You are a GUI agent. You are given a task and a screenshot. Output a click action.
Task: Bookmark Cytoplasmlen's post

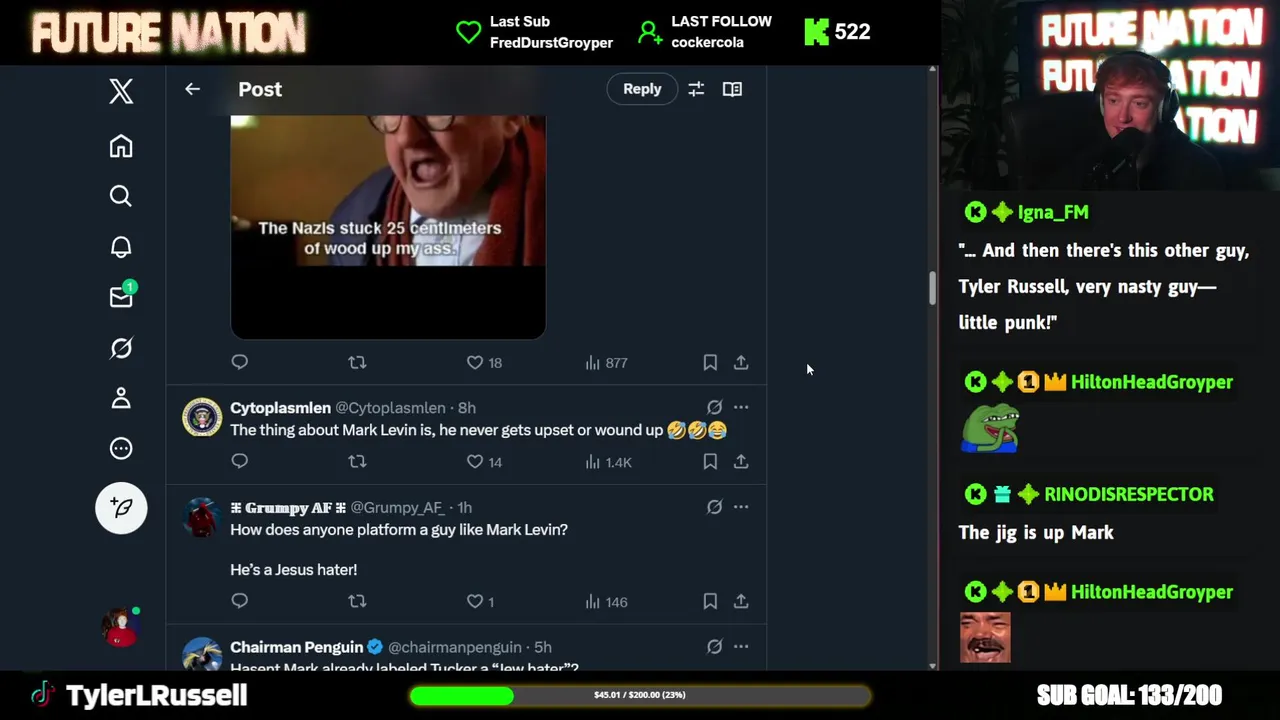pyautogui.click(x=710, y=461)
